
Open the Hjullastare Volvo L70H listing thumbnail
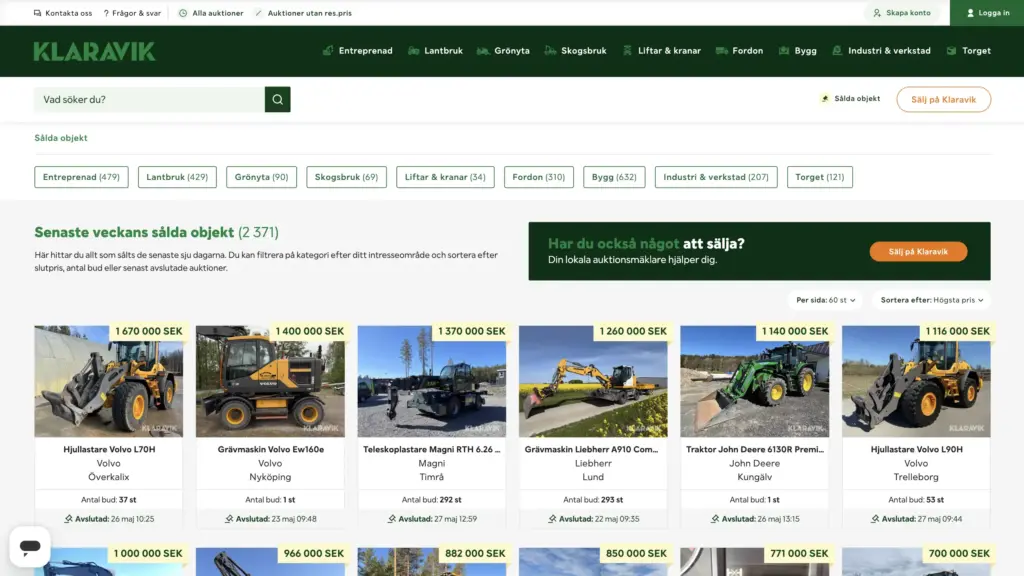click(x=109, y=381)
